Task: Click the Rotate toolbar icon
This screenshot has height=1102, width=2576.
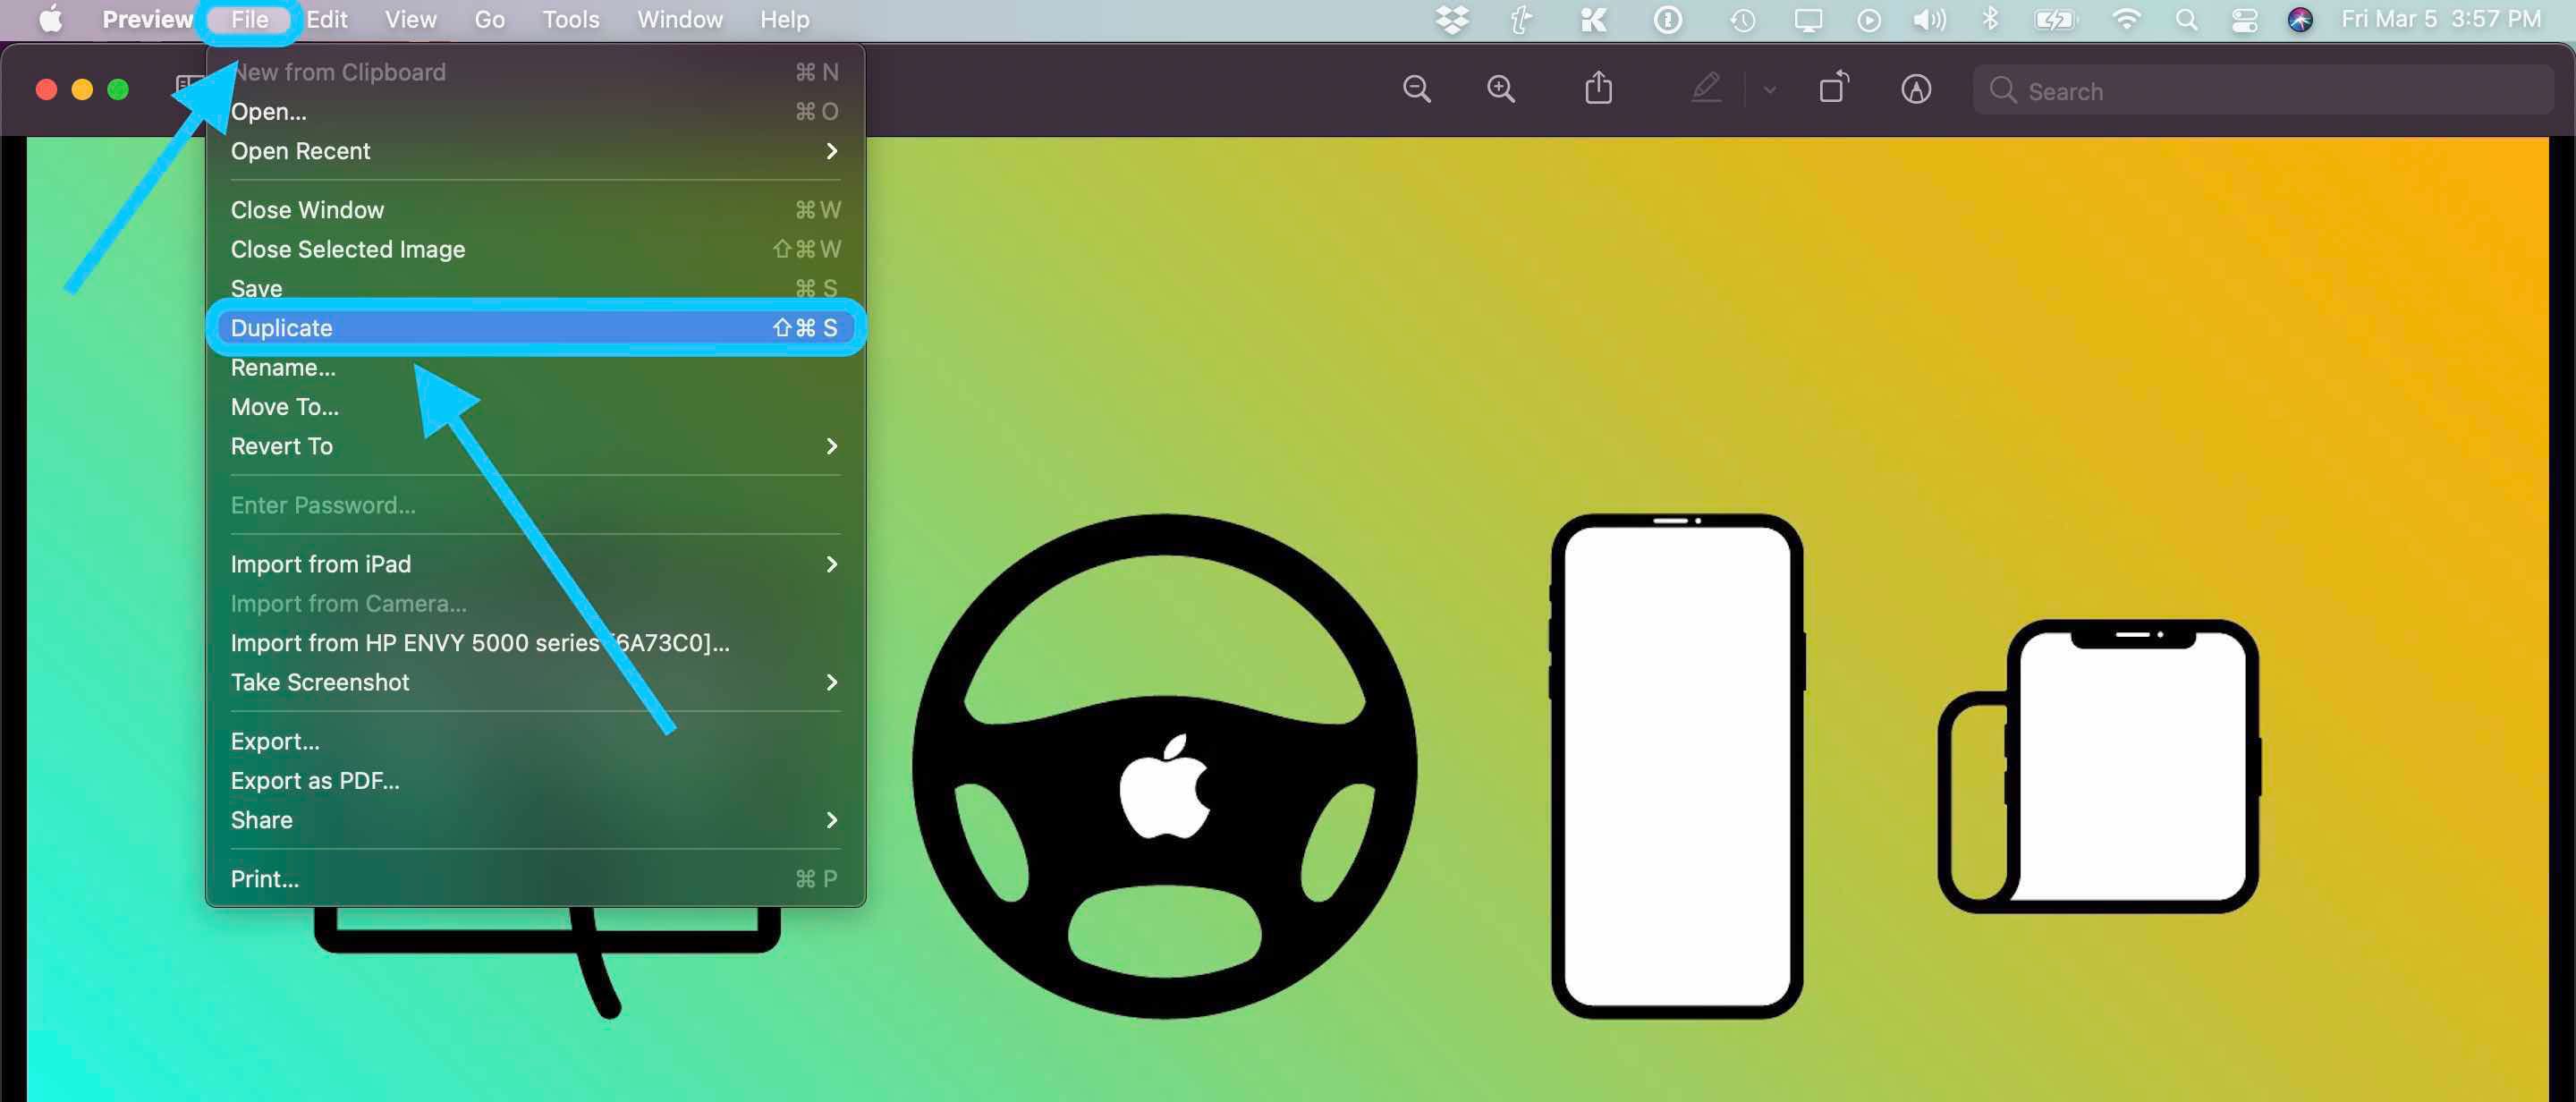Action: [1833, 88]
